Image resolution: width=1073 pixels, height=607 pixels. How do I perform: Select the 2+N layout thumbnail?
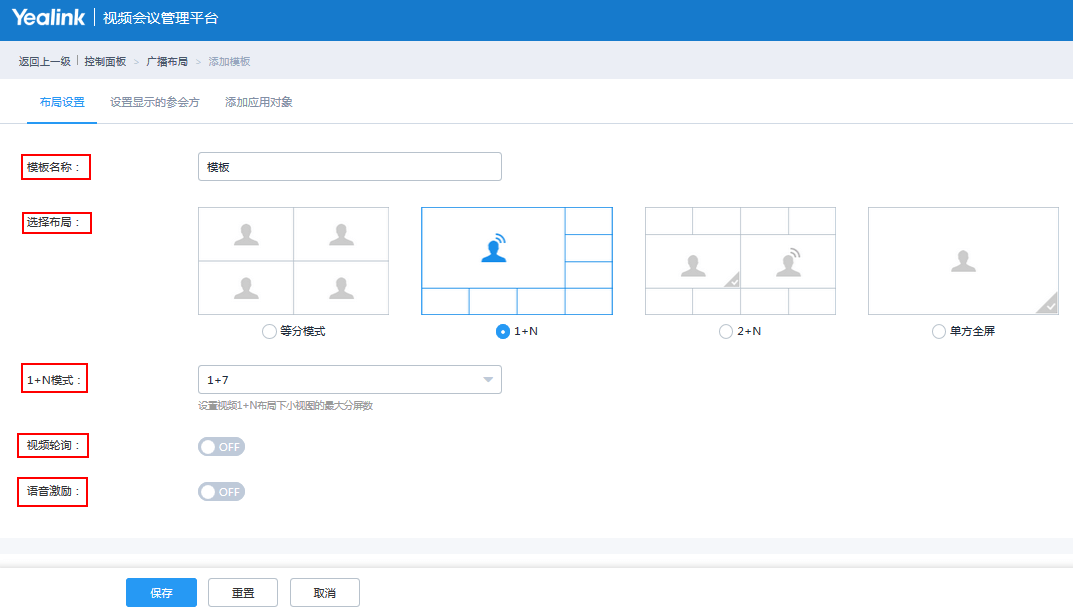(740, 261)
